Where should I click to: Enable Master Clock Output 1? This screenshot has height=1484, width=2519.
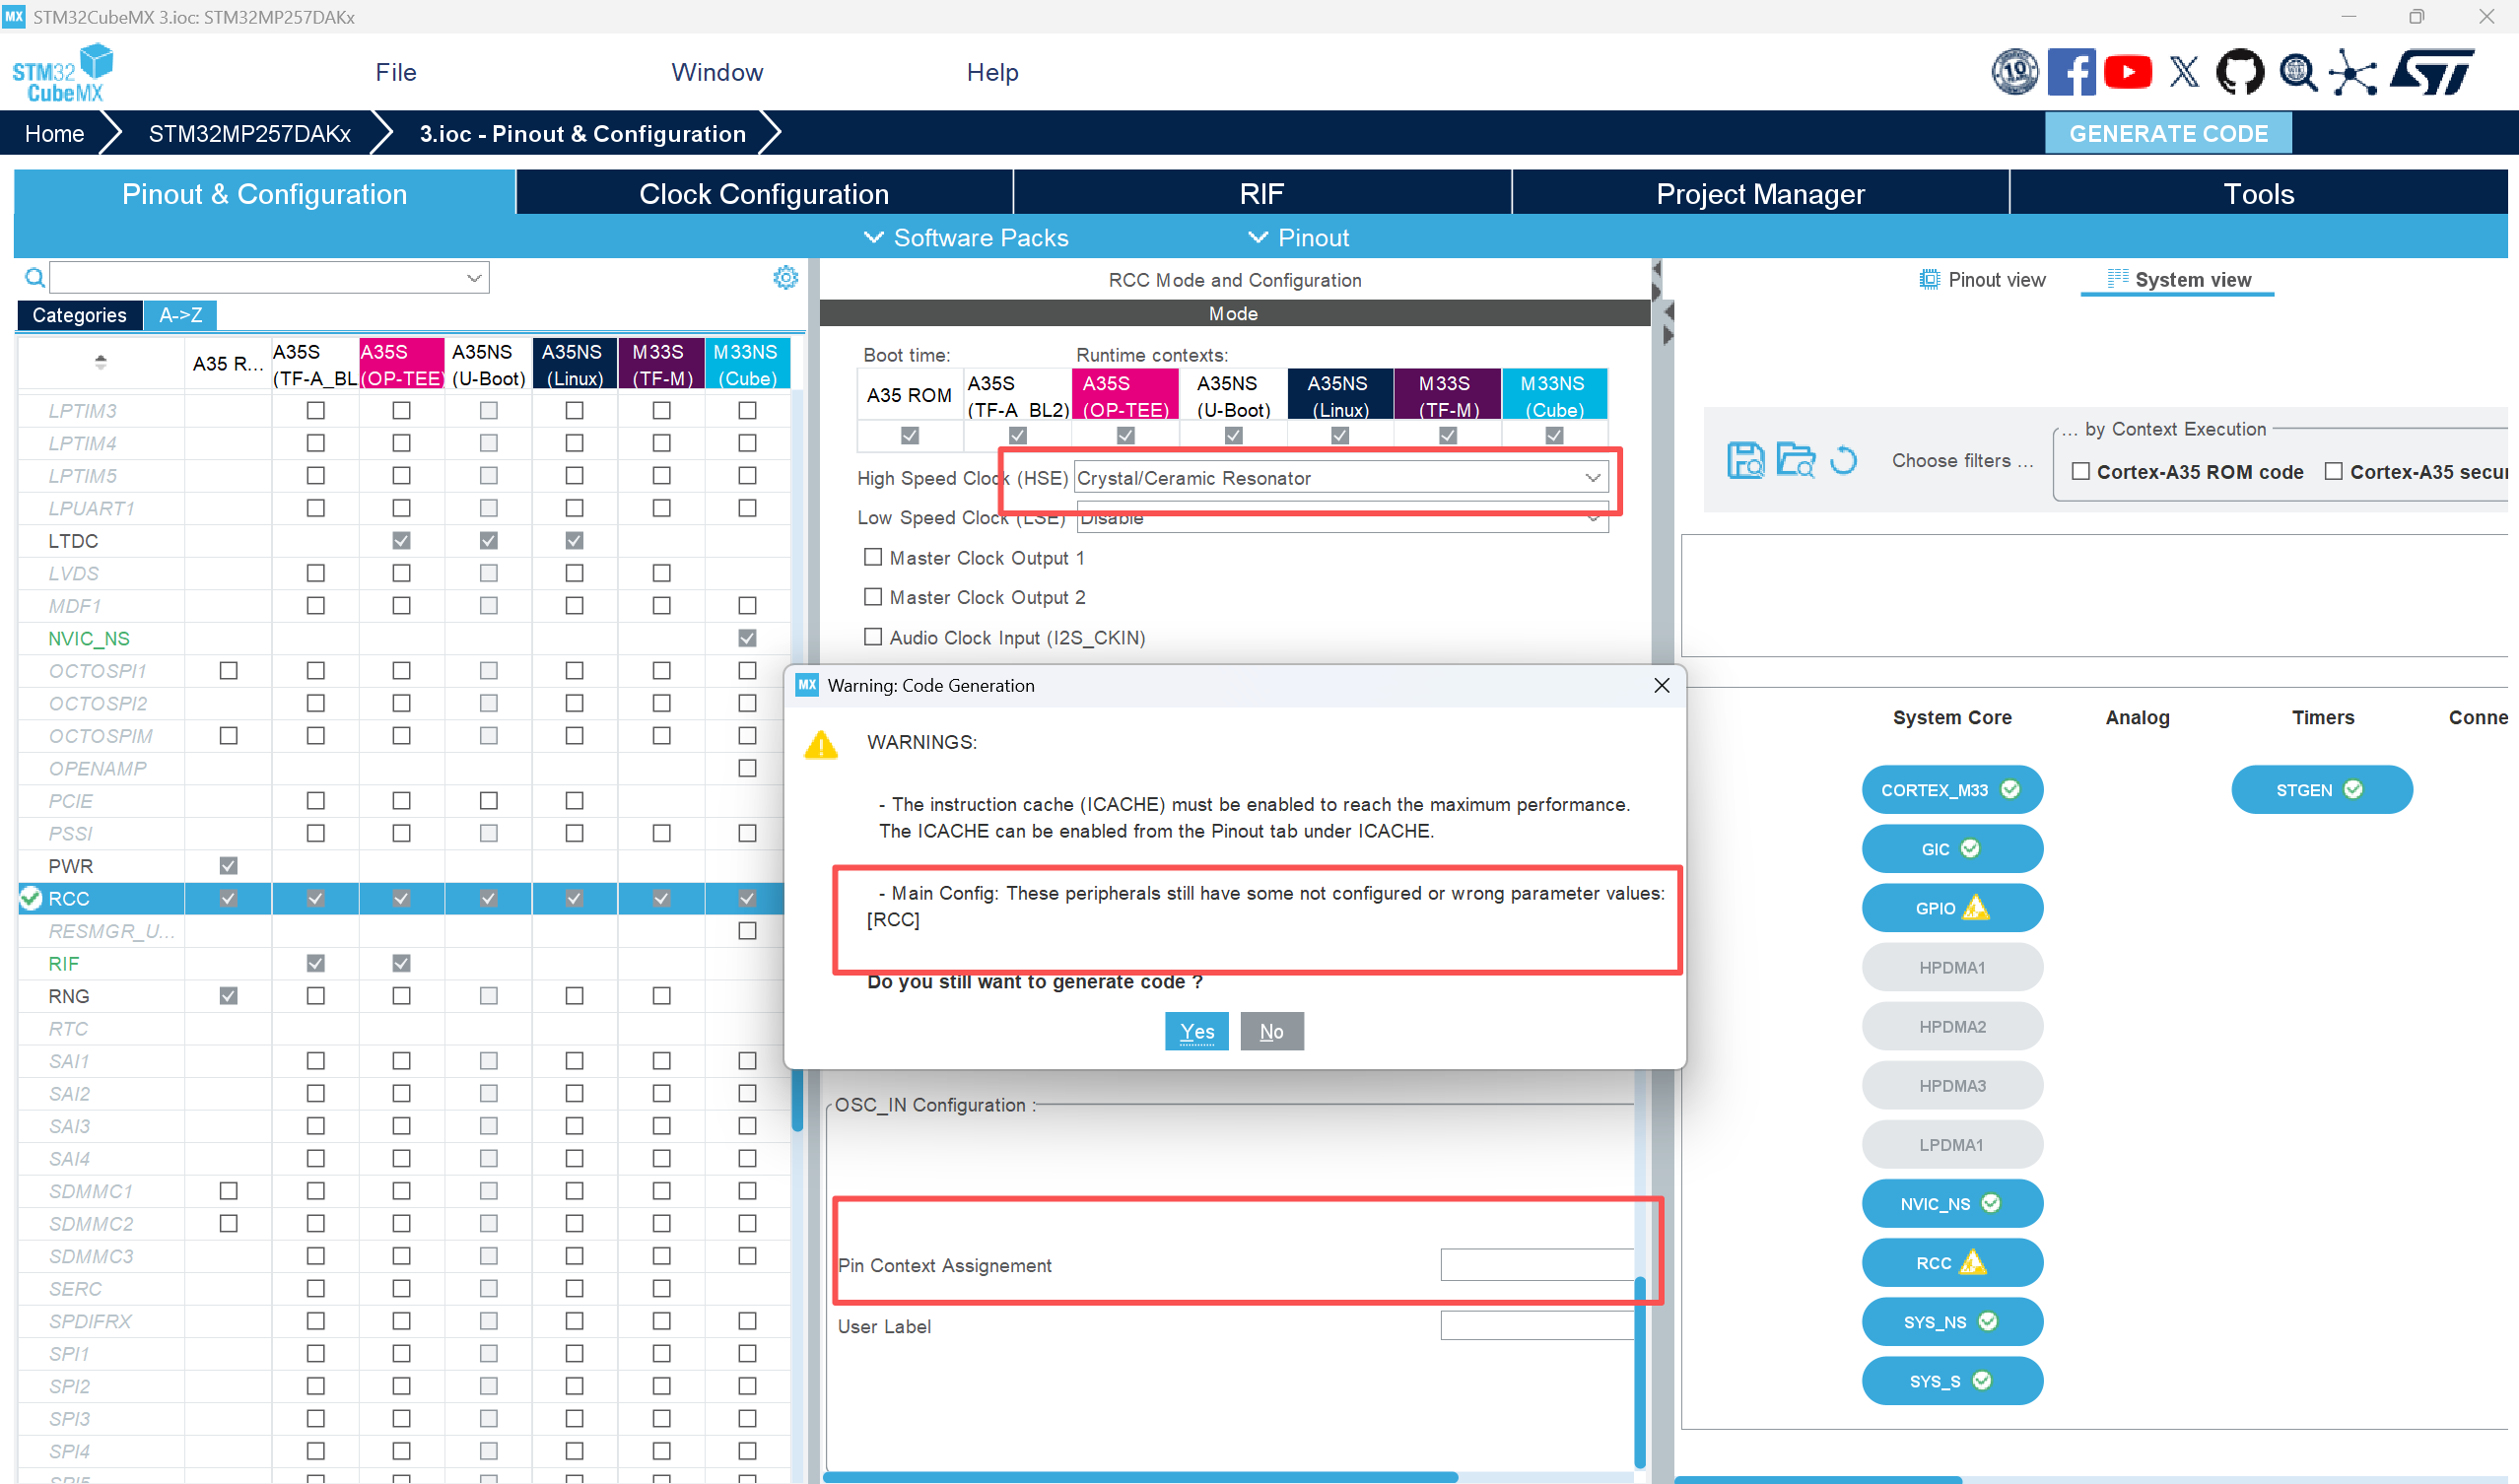click(x=872, y=557)
